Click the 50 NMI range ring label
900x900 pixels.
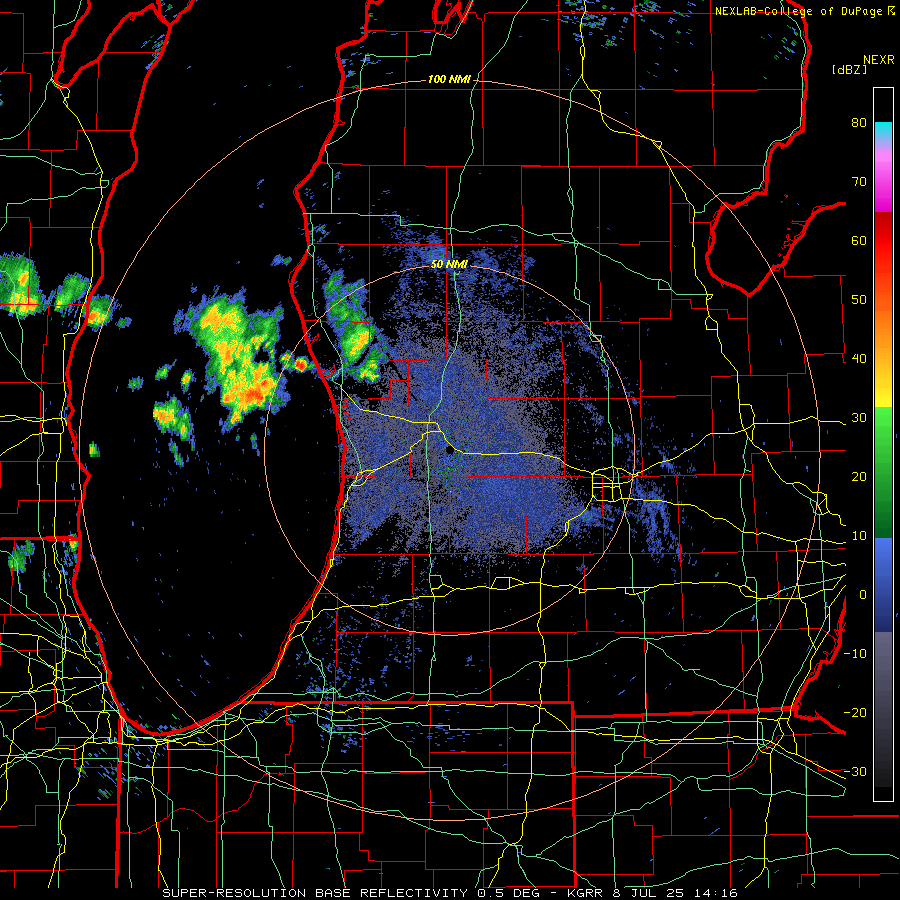(449, 264)
